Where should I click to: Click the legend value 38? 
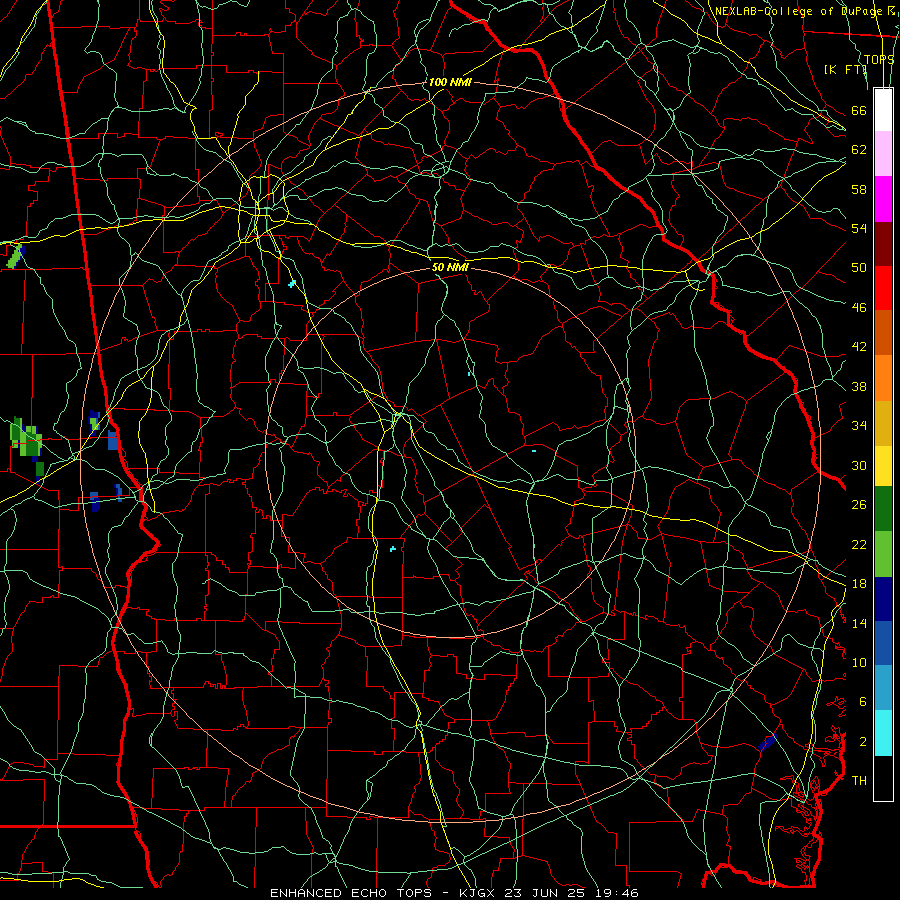coord(859,386)
